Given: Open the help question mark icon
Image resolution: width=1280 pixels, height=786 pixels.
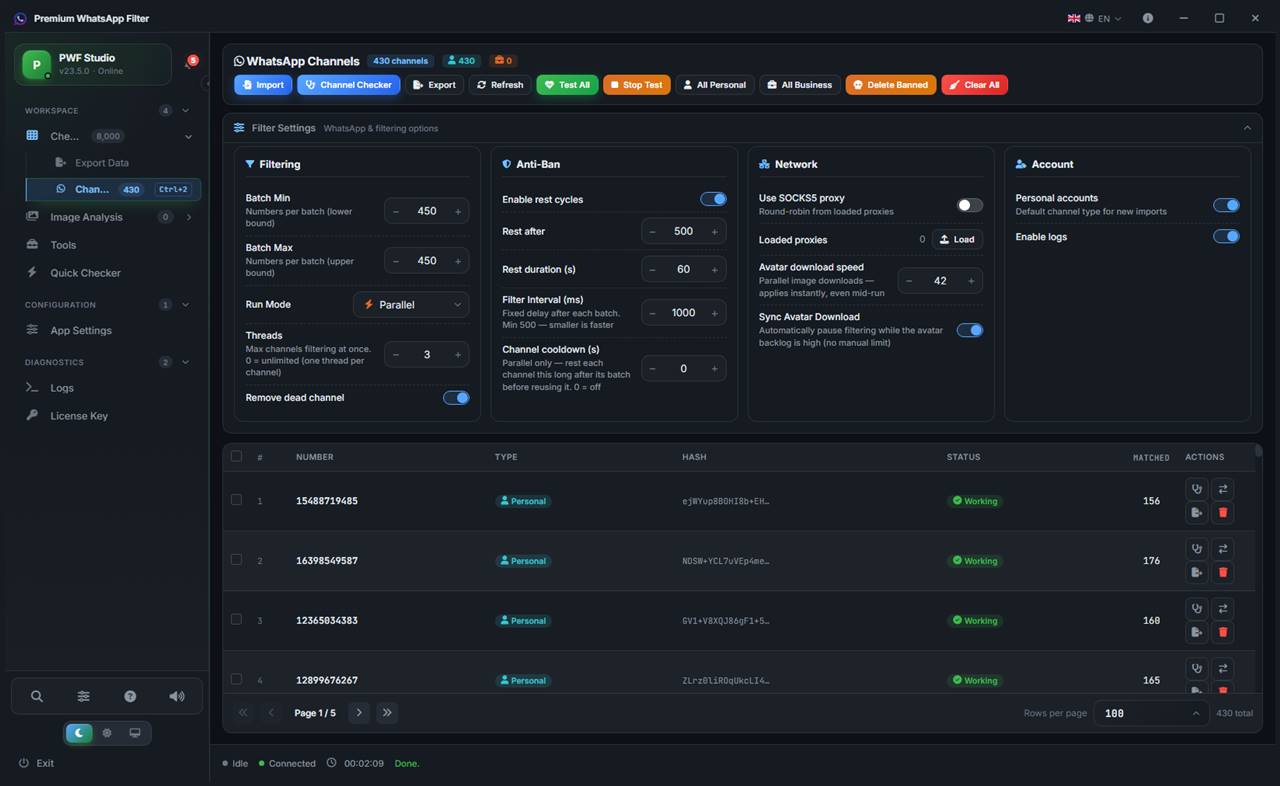Looking at the screenshot, I should (x=130, y=696).
